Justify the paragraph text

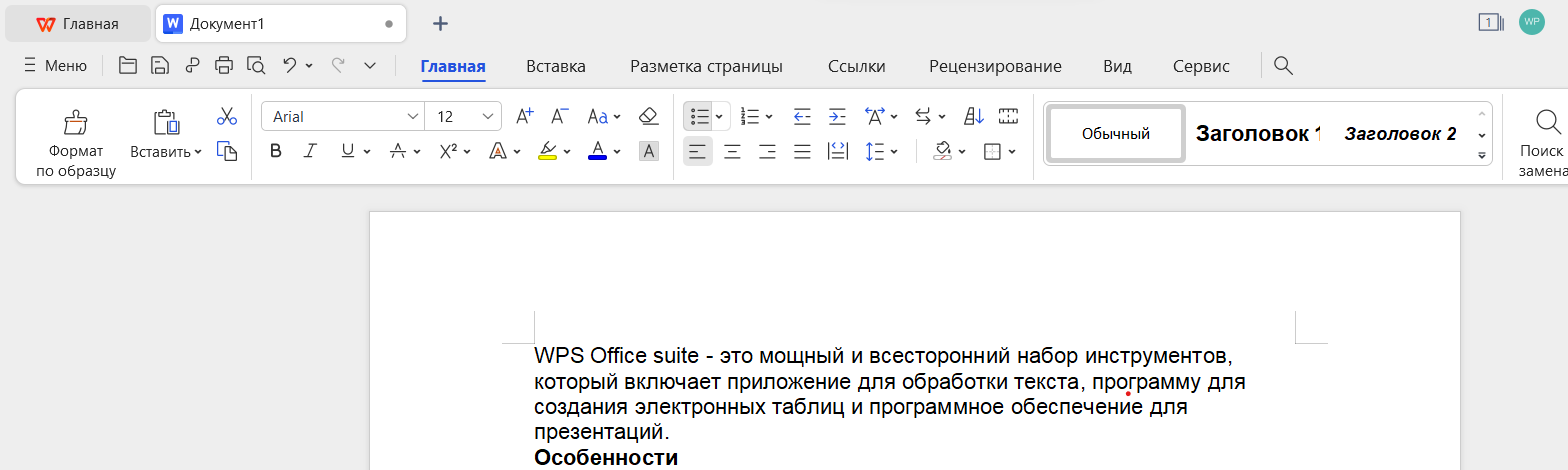(802, 151)
